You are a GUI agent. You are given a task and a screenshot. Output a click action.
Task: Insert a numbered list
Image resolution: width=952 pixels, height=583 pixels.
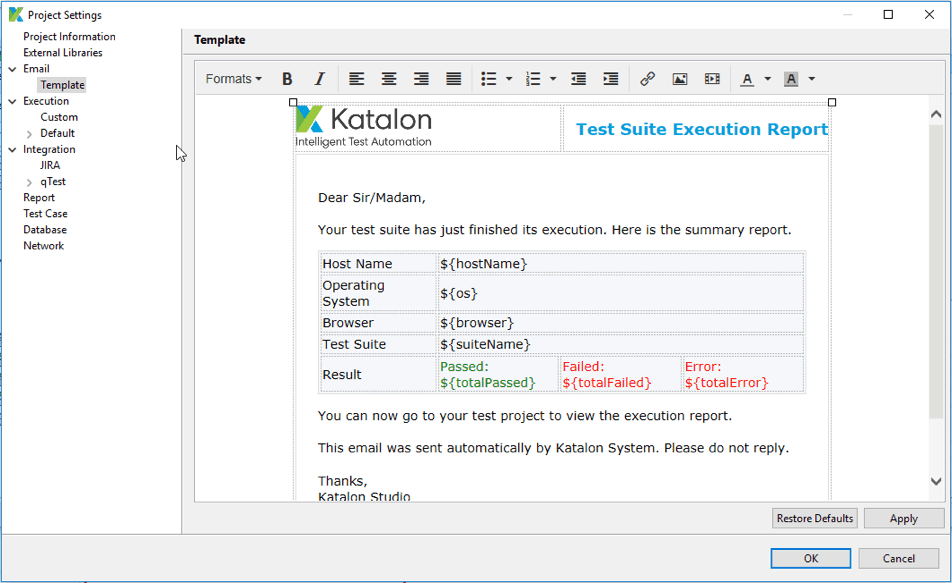(x=533, y=79)
